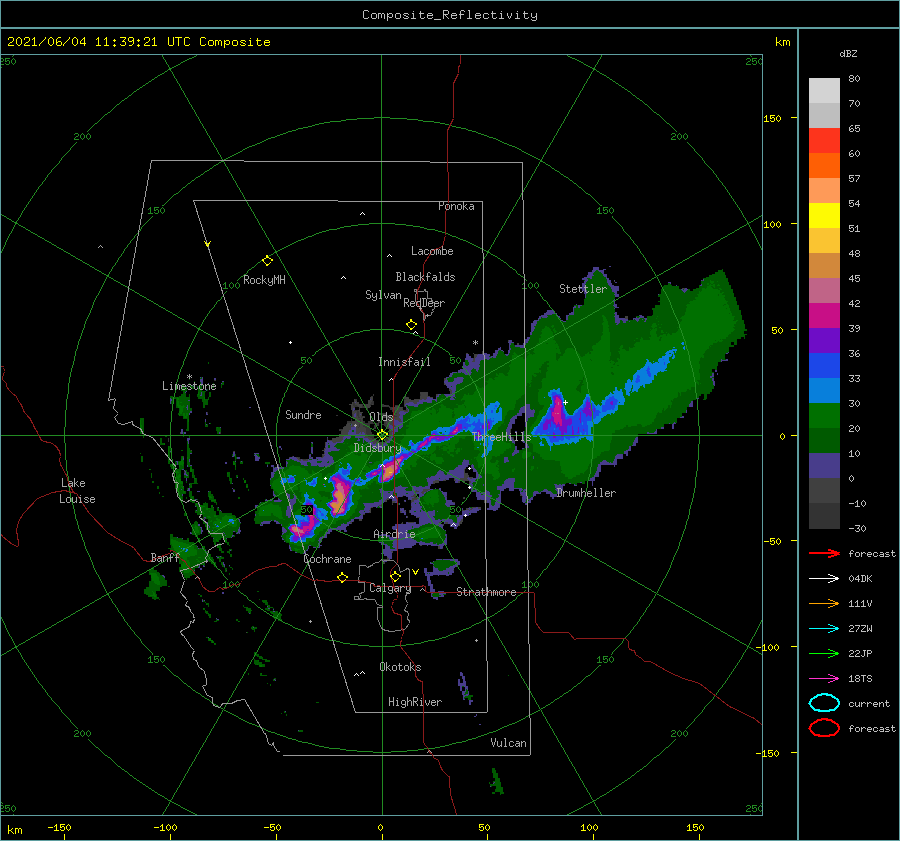Click the yellow diamond marker below Cochrane
This screenshot has height=841, width=900.
(x=343, y=578)
